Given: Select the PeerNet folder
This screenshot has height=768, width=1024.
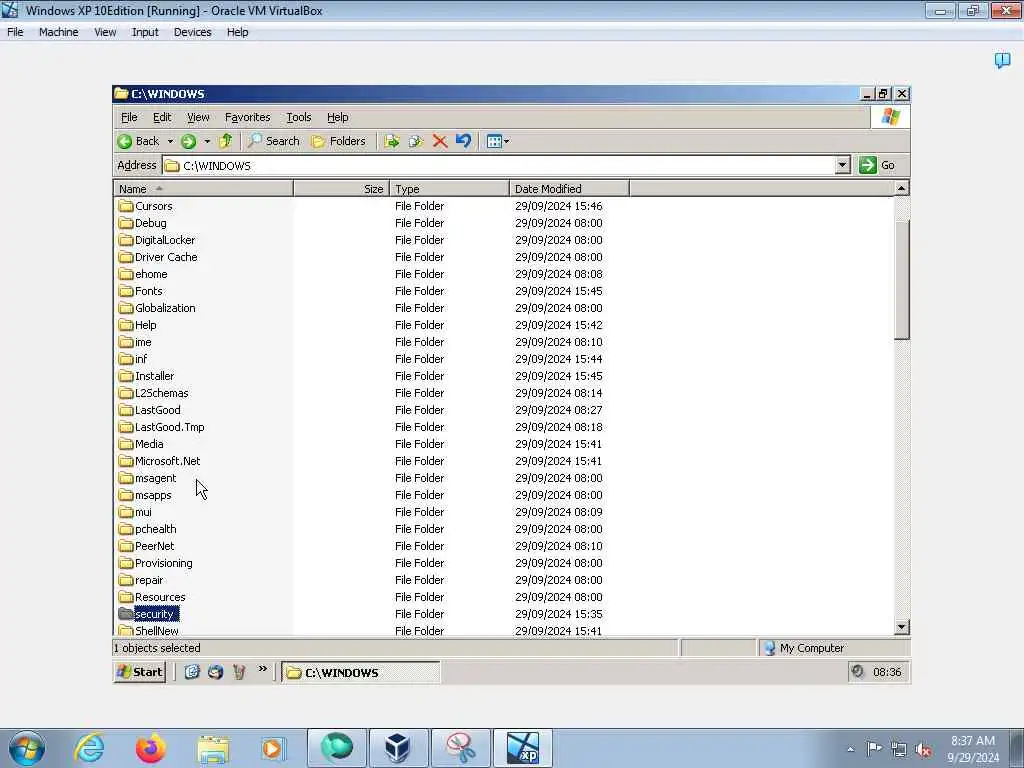Looking at the screenshot, I should pyautogui.click(x=146, y=545).
